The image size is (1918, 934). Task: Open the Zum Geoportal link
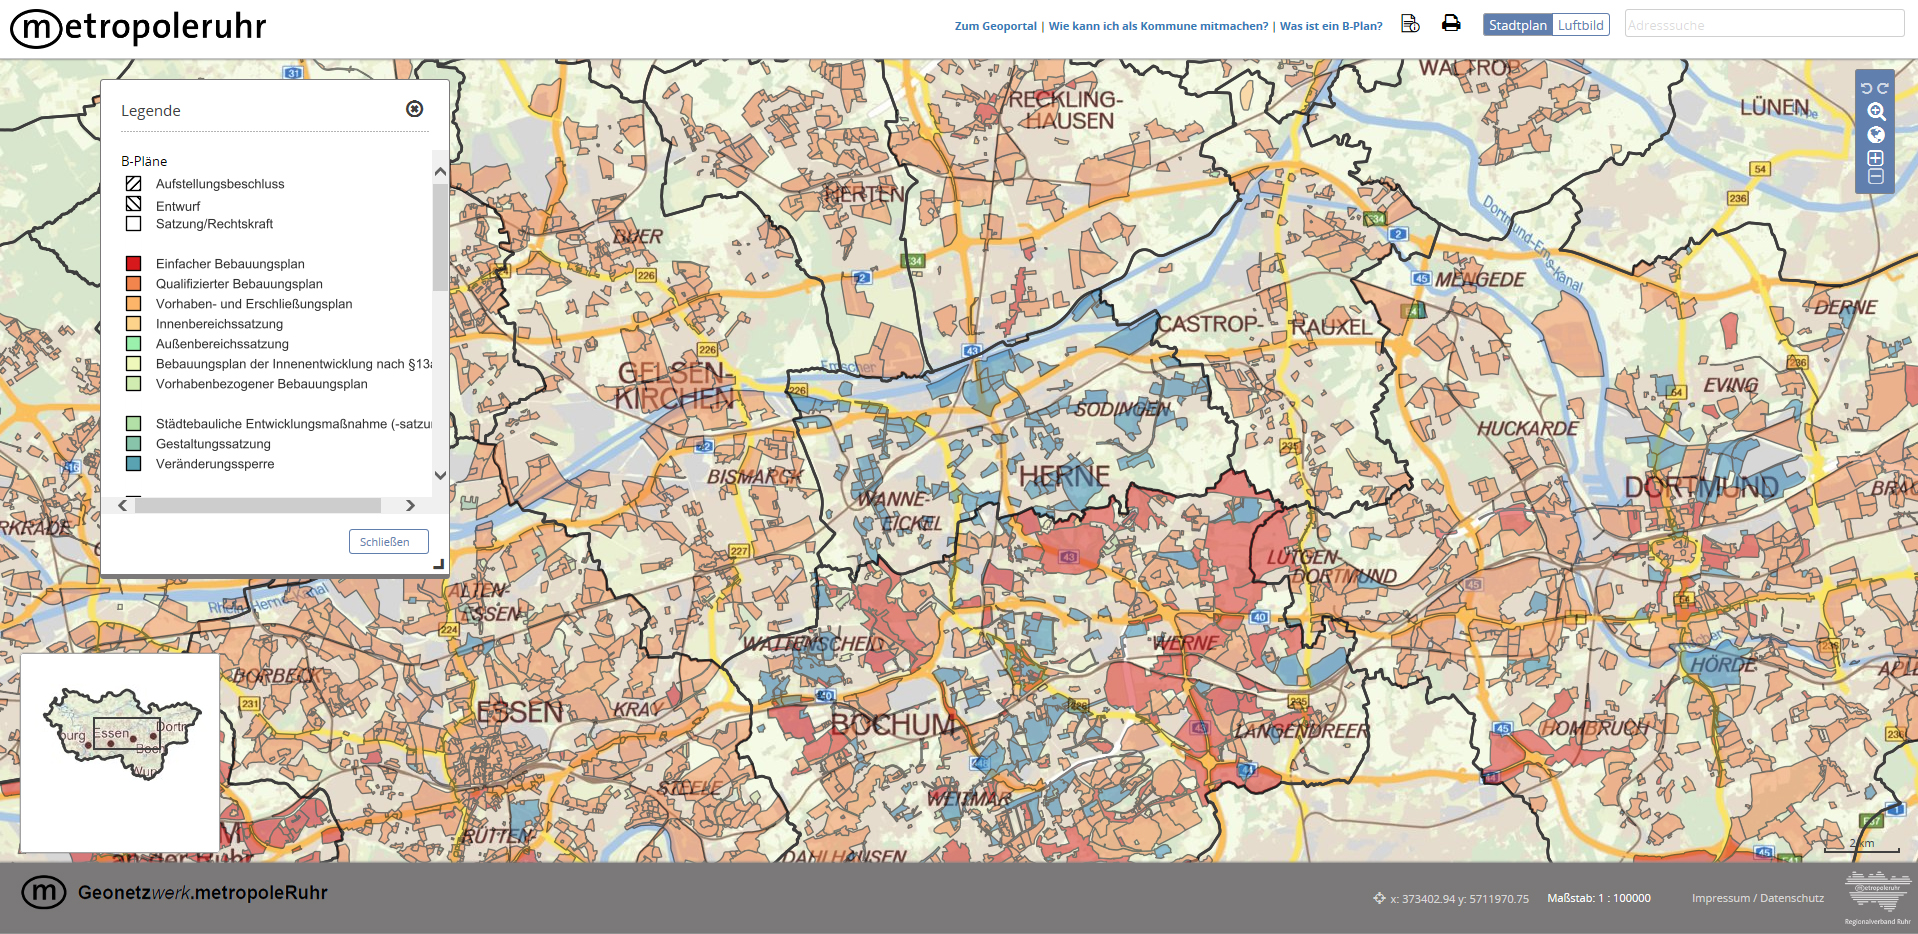[x=995, y=26]
